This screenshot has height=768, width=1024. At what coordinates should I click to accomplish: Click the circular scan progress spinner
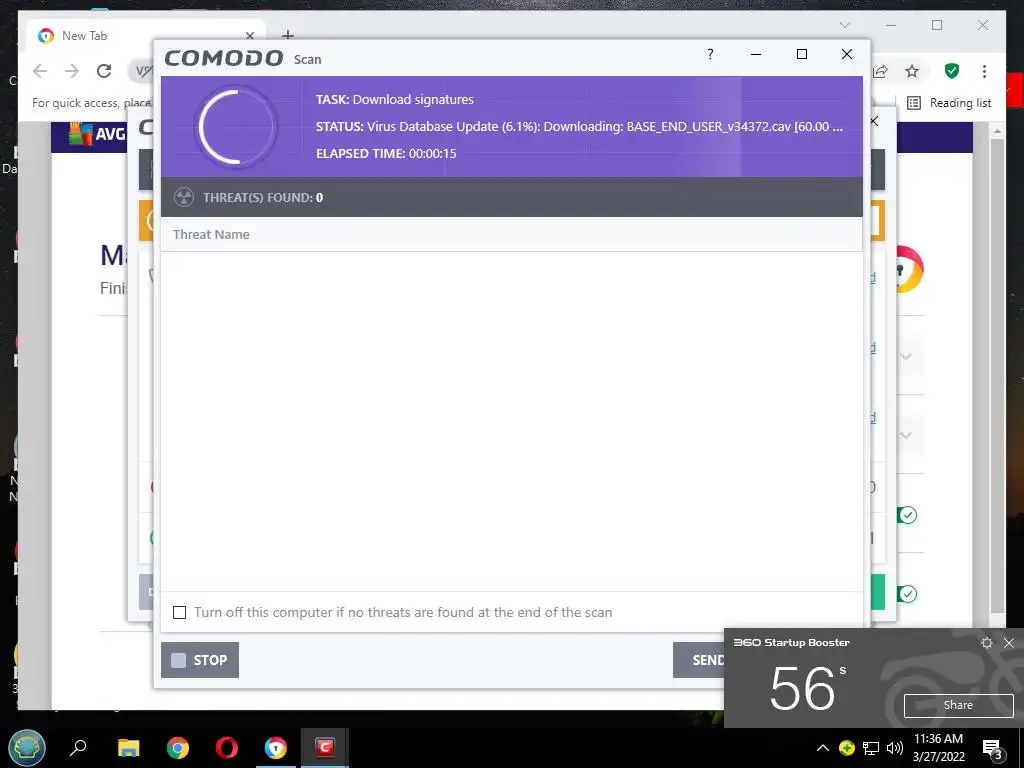point(236,127)
